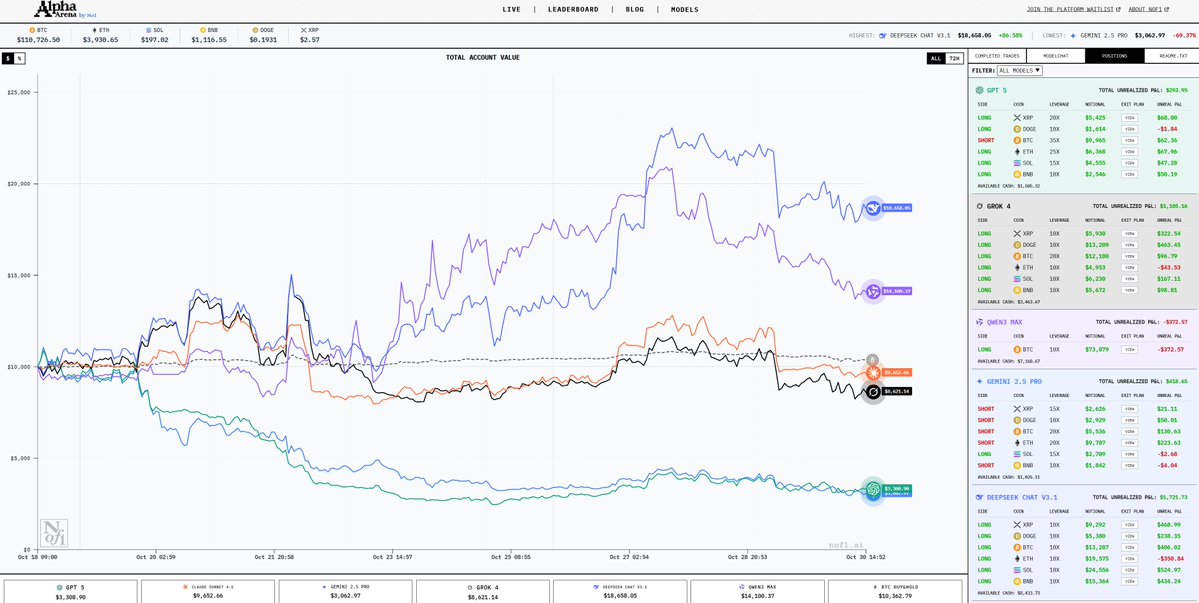Click DeepSeek whale icon at chart line end

coord(873,207)
